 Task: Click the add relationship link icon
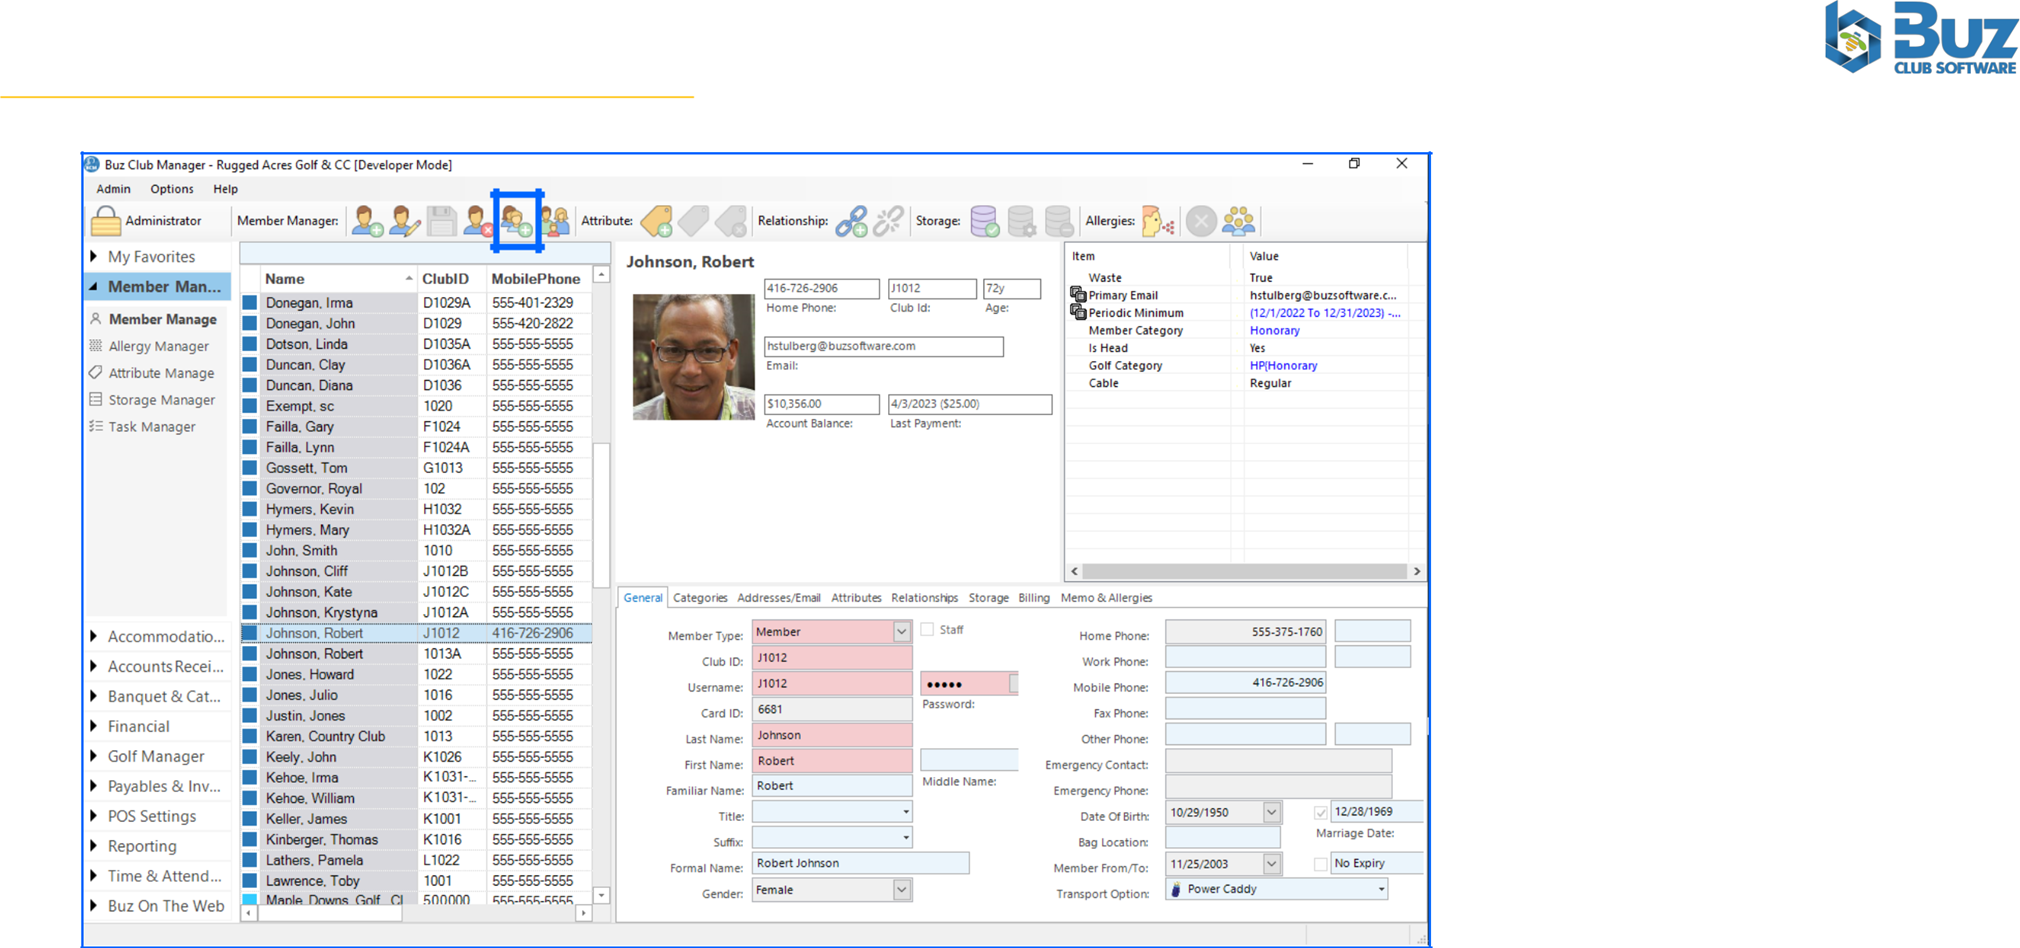point(851,221)
